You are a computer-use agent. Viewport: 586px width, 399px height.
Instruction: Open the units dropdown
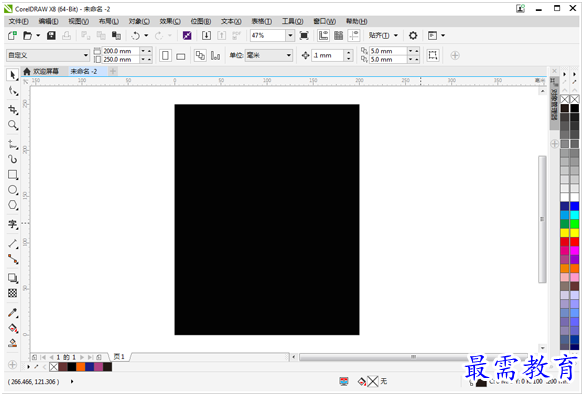(289, 55)
